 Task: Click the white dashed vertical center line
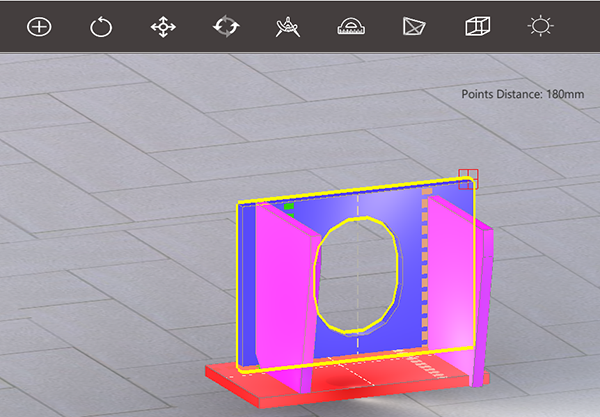358,274
